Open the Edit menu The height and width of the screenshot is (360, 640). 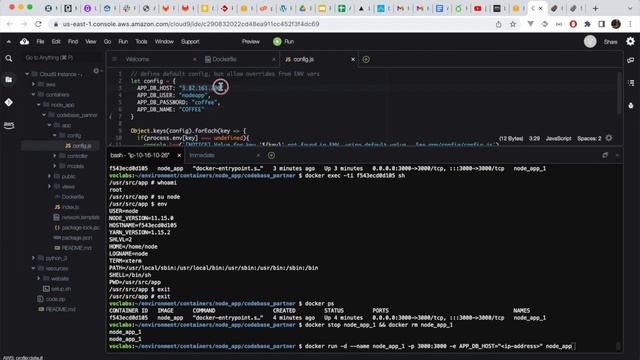(56, 42)
